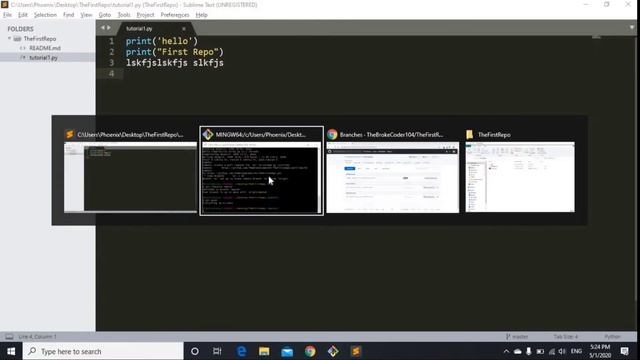Switch to the MINGW64 terminal thumbnail

click(x=261, y=178)
